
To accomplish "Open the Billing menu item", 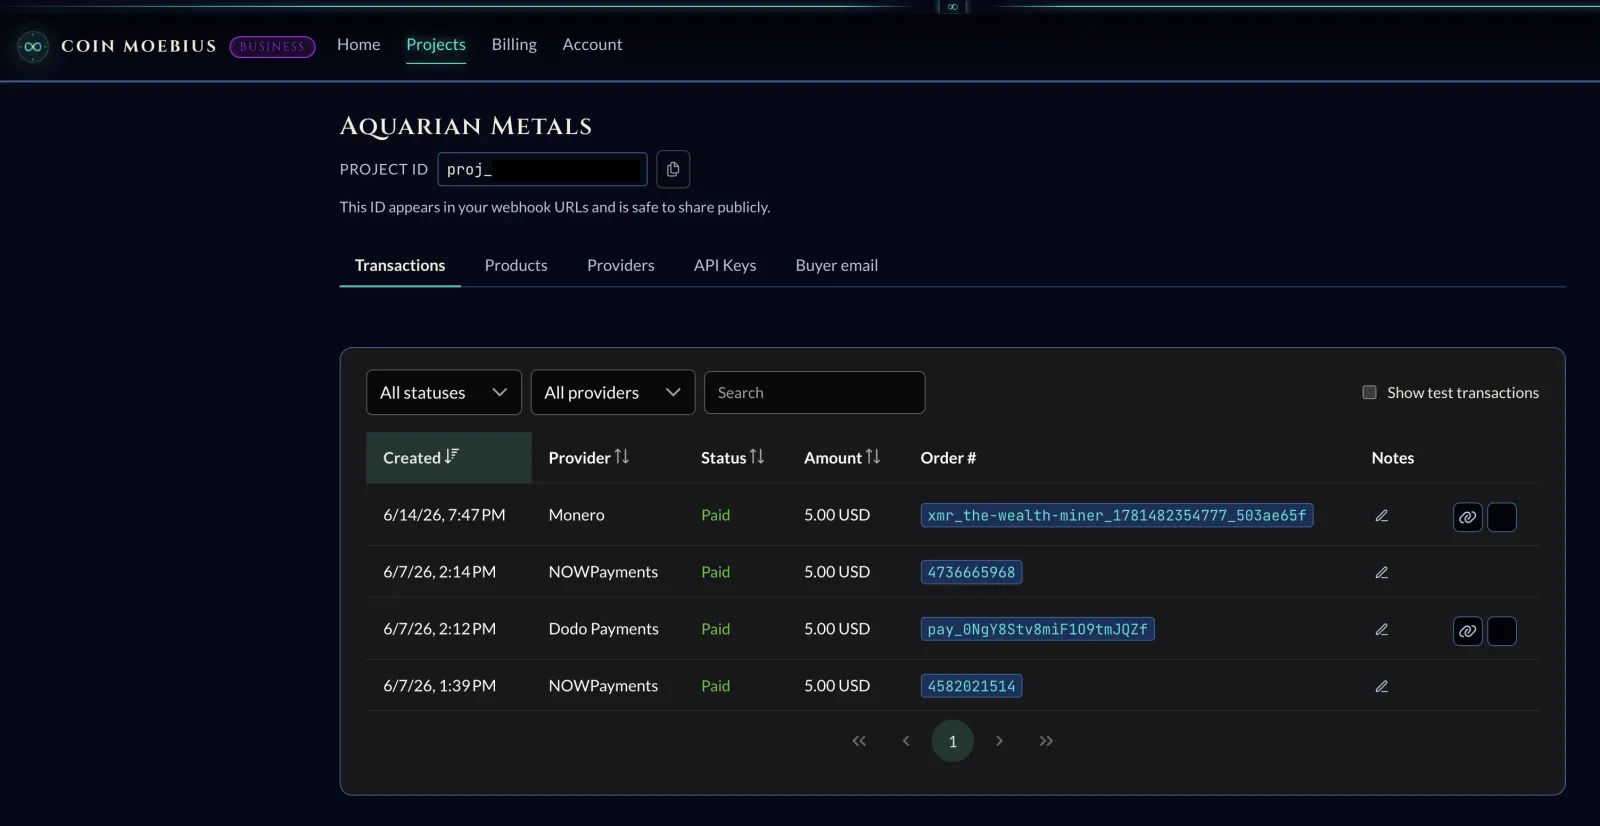I will click(514, 45).
